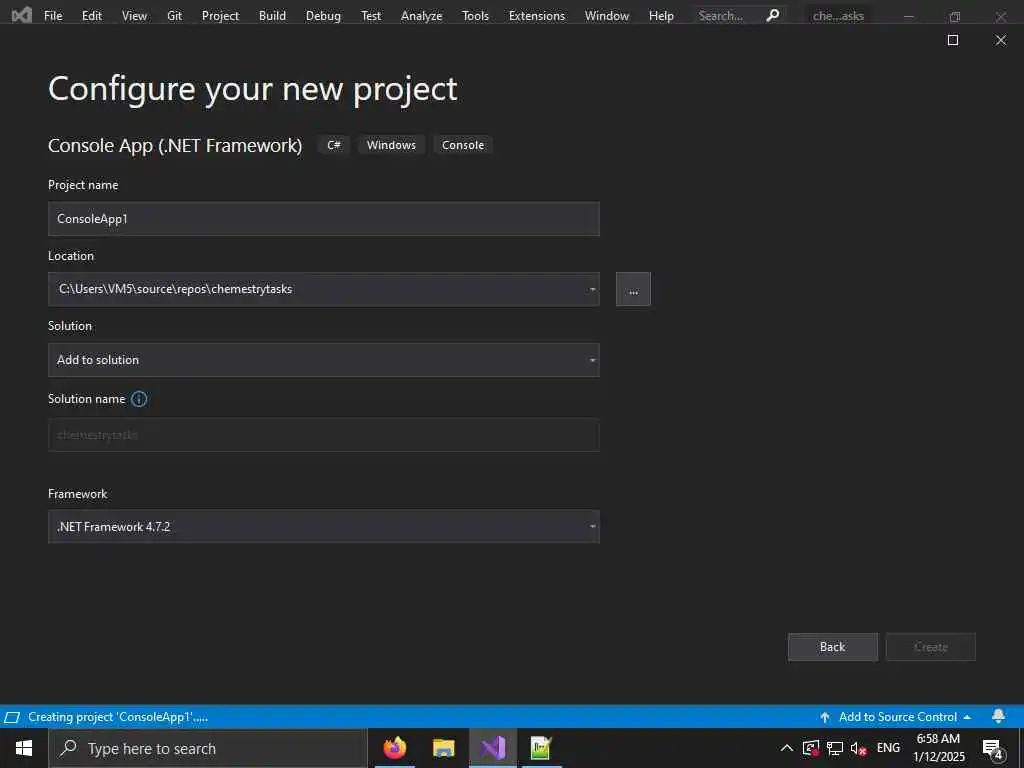The image size is (1024, 768).
Task: Open the Solution name info icon
Action: coord(139,399)
